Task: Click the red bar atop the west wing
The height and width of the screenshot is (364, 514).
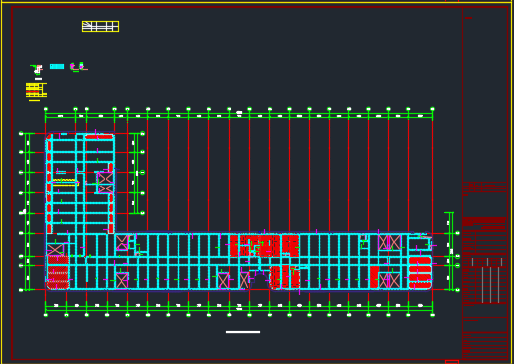Action: 99,137
